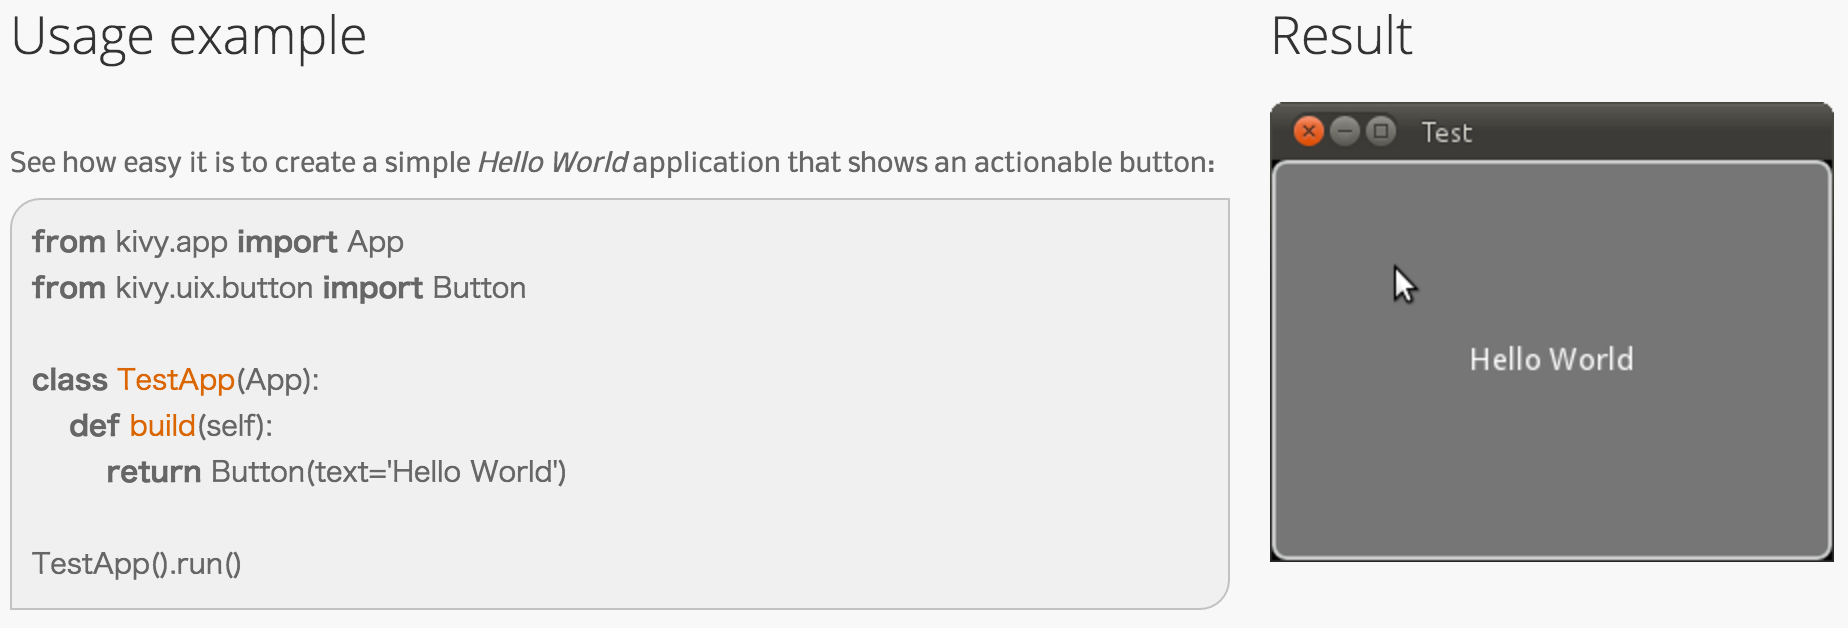
Task: Click the "Usage example" heading
Action: (189, 37)
